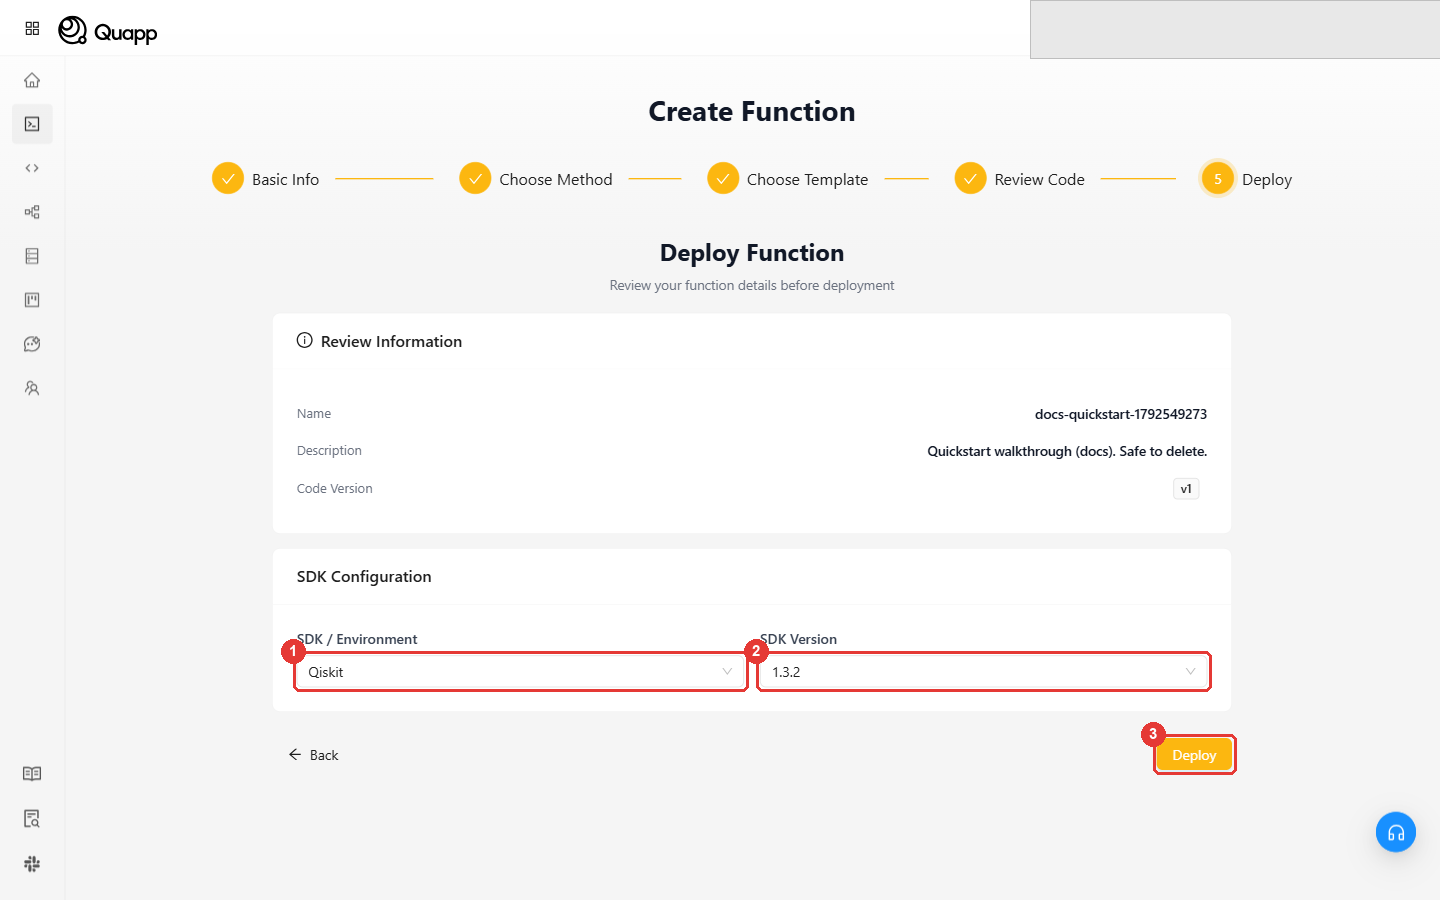Screen dimensions: 1440x900
Task: Go to the Home sidebar icon
Action: click(32, 80)
